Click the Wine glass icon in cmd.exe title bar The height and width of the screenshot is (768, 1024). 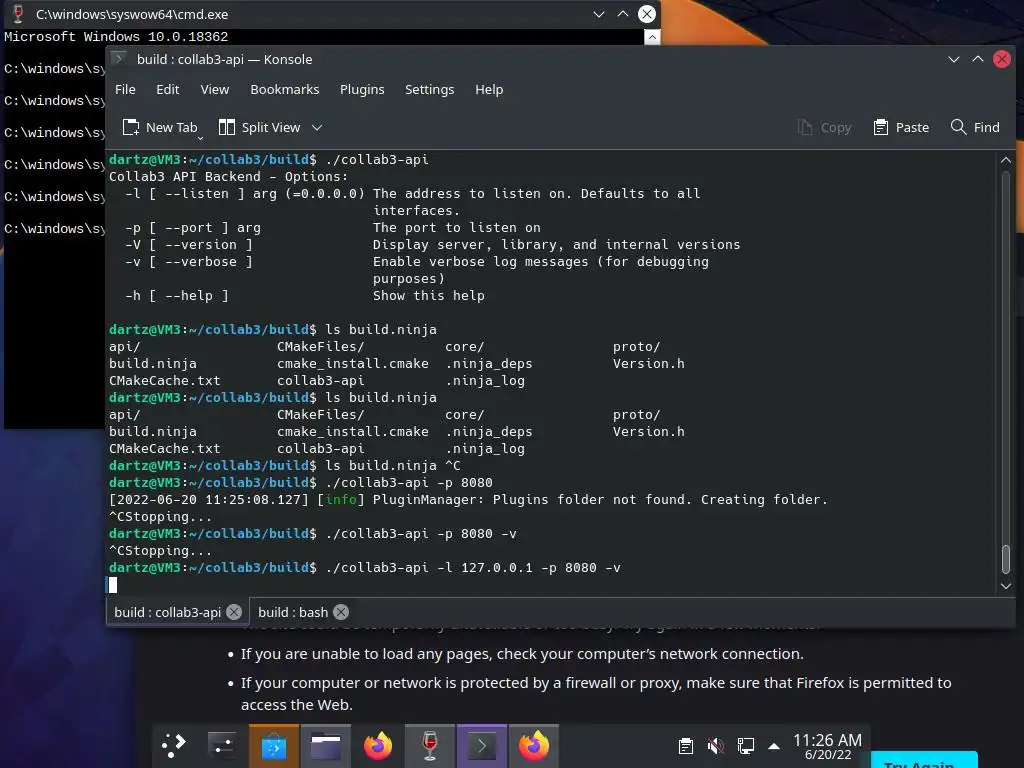pyautogui.click(x=18, y=14)
